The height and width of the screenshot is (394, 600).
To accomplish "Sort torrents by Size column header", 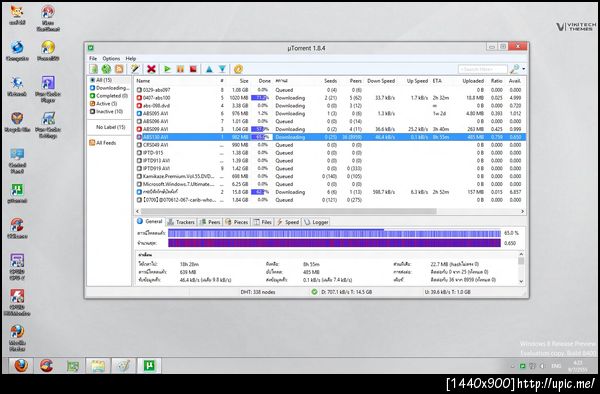I will 244,81.
